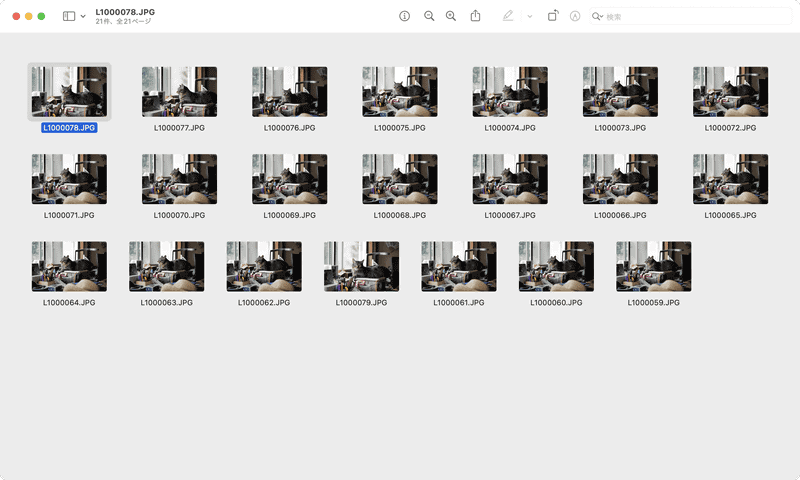Expand the markup options chevron
Viewport: 800px width, 480px height.
pyautogui.click(x=530, y=16)
